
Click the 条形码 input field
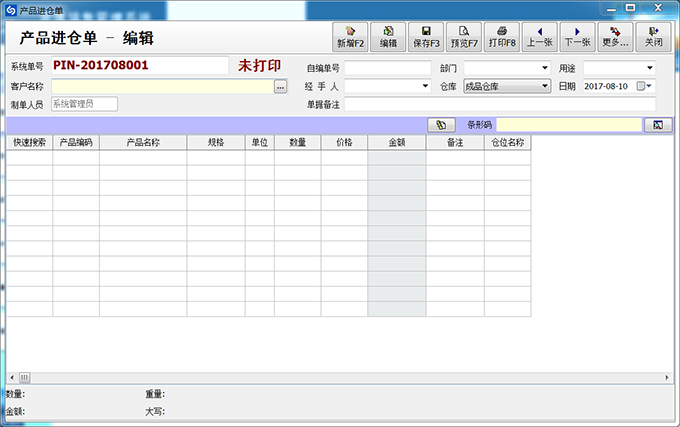(x=569, y=125)
